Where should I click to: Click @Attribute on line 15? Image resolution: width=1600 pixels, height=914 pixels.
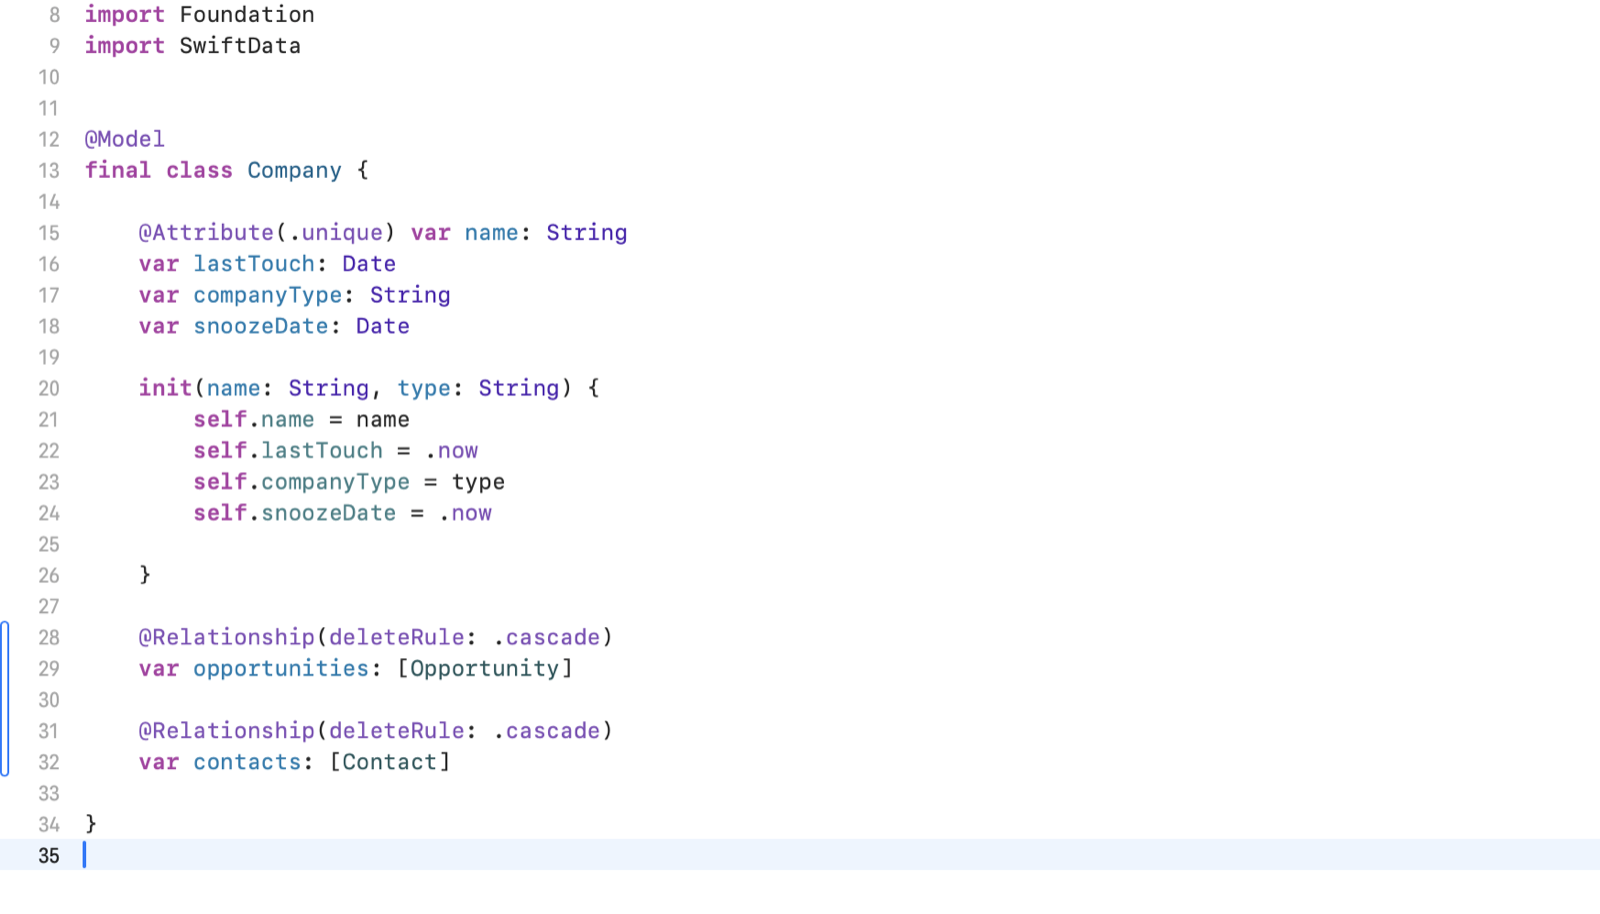pos(206,233)
